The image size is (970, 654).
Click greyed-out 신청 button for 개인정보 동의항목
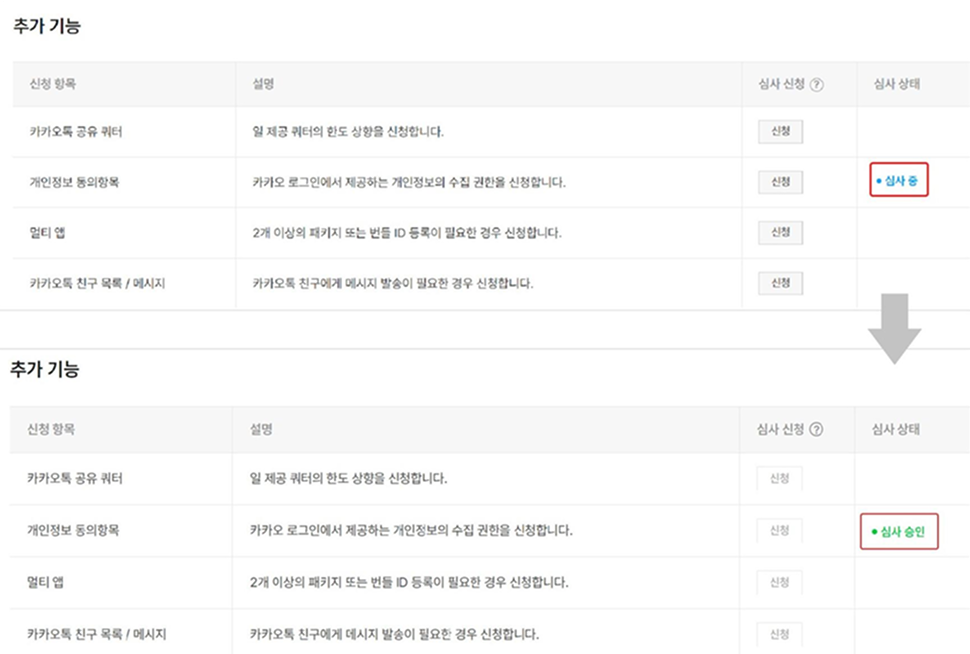tap(779, 530)
